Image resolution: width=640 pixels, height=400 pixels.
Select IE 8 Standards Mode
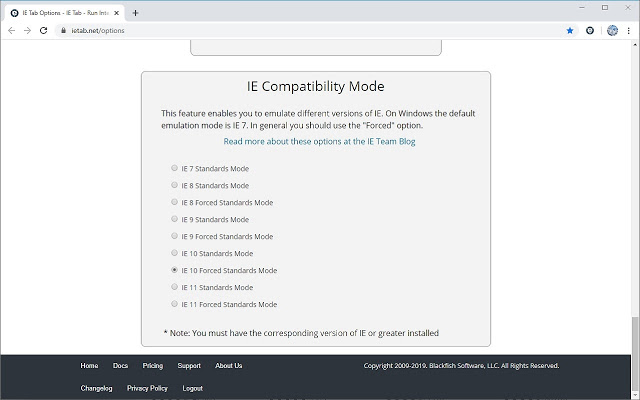coord(174,185)
